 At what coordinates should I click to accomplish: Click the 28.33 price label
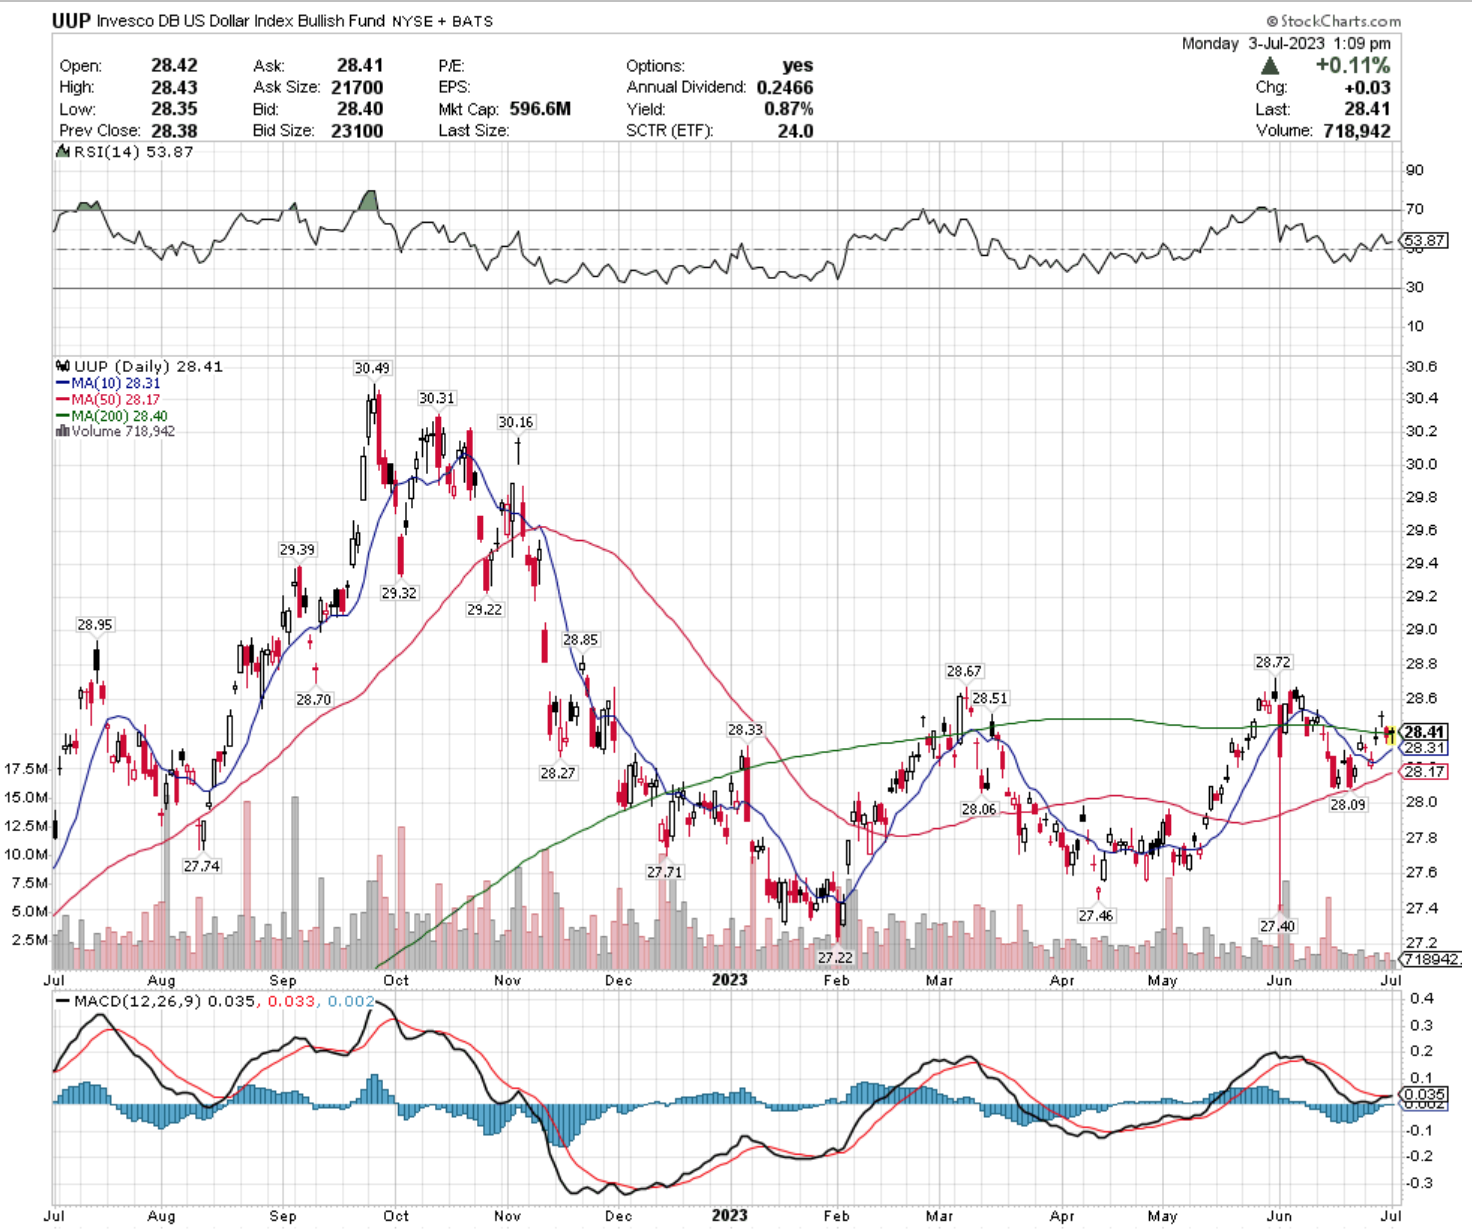pos(745,730)
